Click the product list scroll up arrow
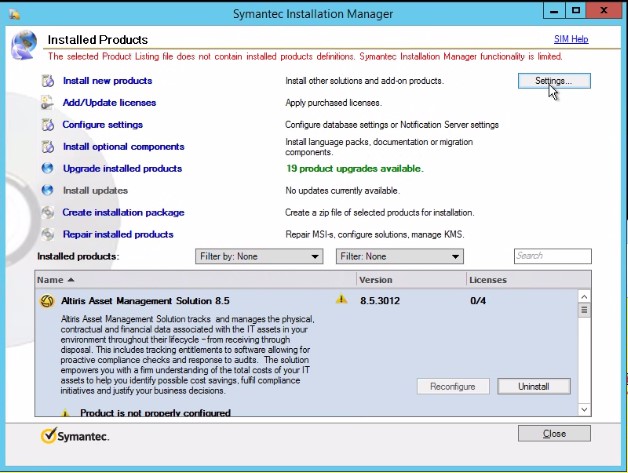The width and height of the screenshot is (628, 473). pyautogui.click(x=584, y=297)
